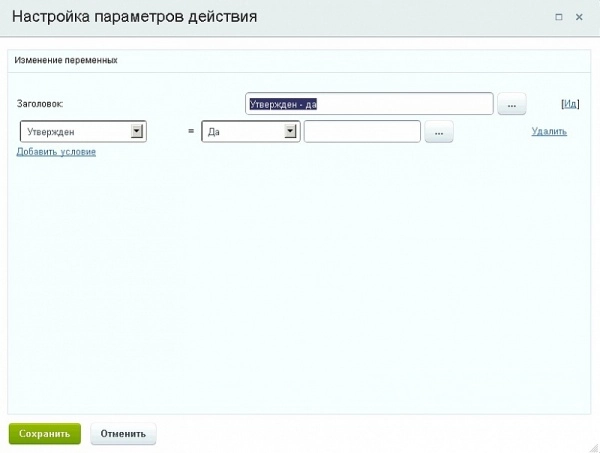Image resolution: width=600 pixels, height=453 pixels.
Task: Open value picker beside empty value field
Action: 439,132
